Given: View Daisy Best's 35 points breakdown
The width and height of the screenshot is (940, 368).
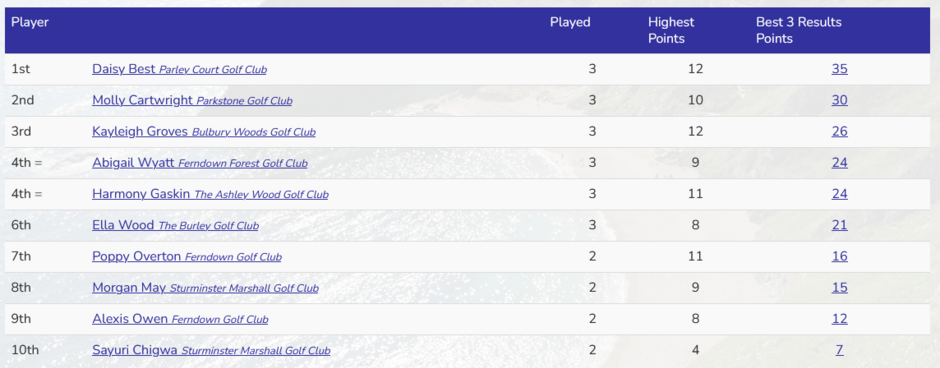Looking at the screenshot, I should pyautogui.click(x=839, y=69).
